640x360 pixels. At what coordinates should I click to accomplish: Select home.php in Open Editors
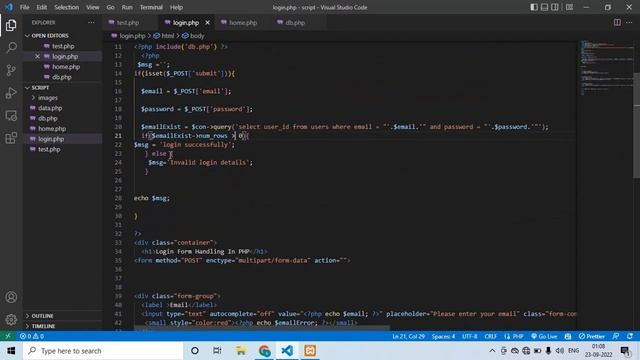(66, 67)
